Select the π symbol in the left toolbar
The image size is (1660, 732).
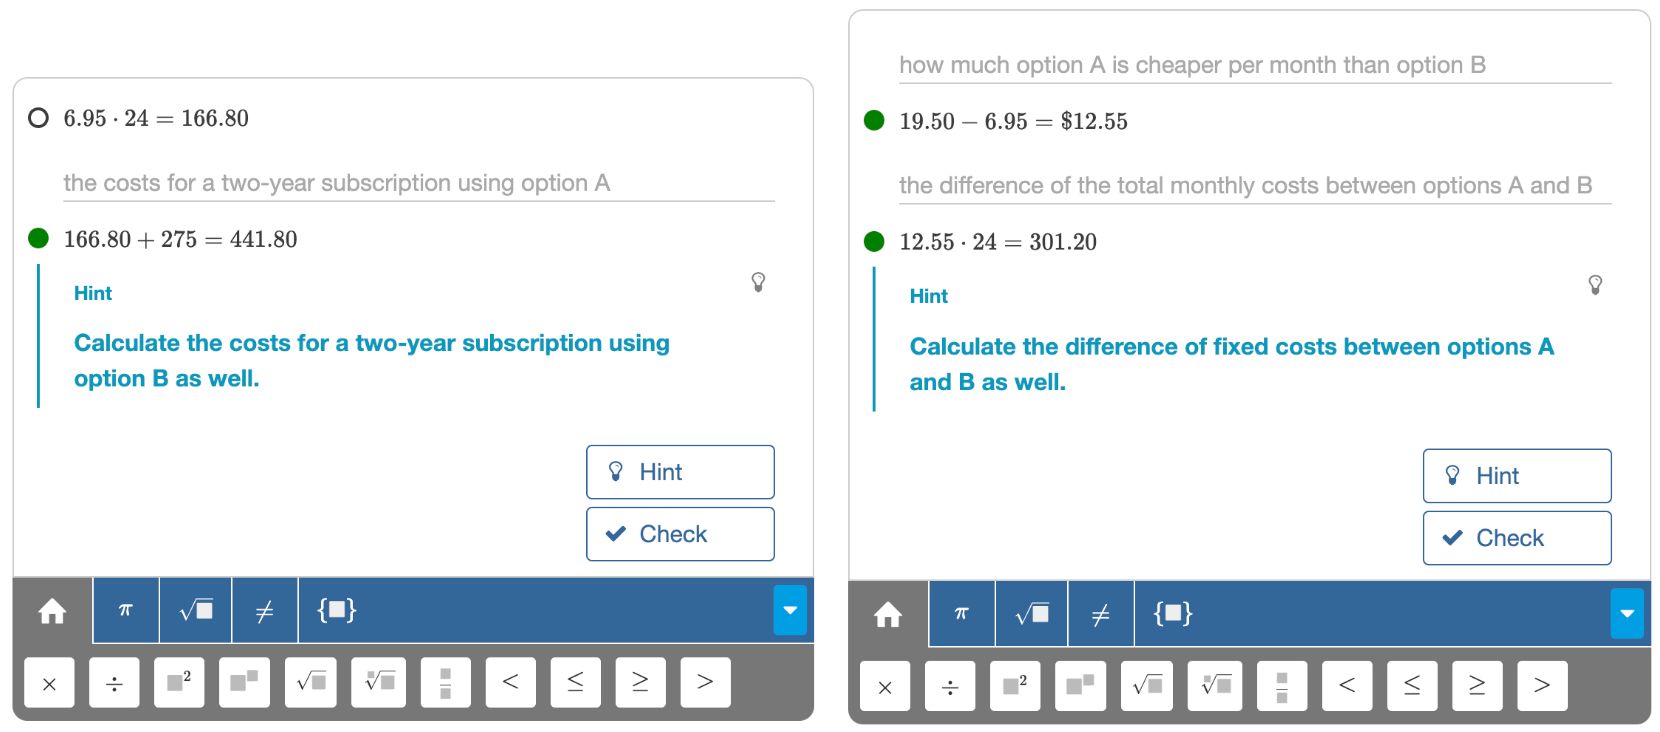point(125,610)
